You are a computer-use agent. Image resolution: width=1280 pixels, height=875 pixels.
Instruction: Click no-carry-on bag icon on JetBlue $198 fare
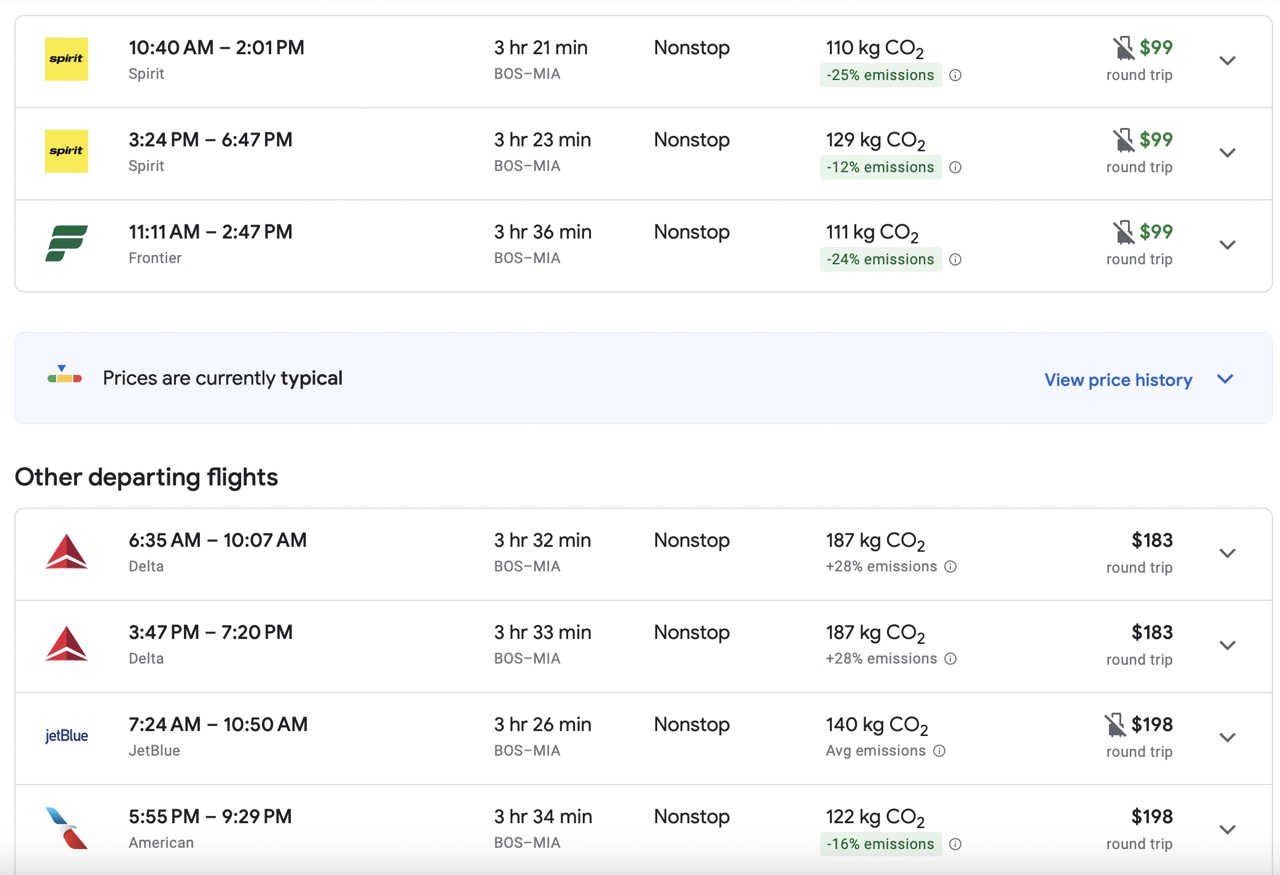[x=1115, y=725]
